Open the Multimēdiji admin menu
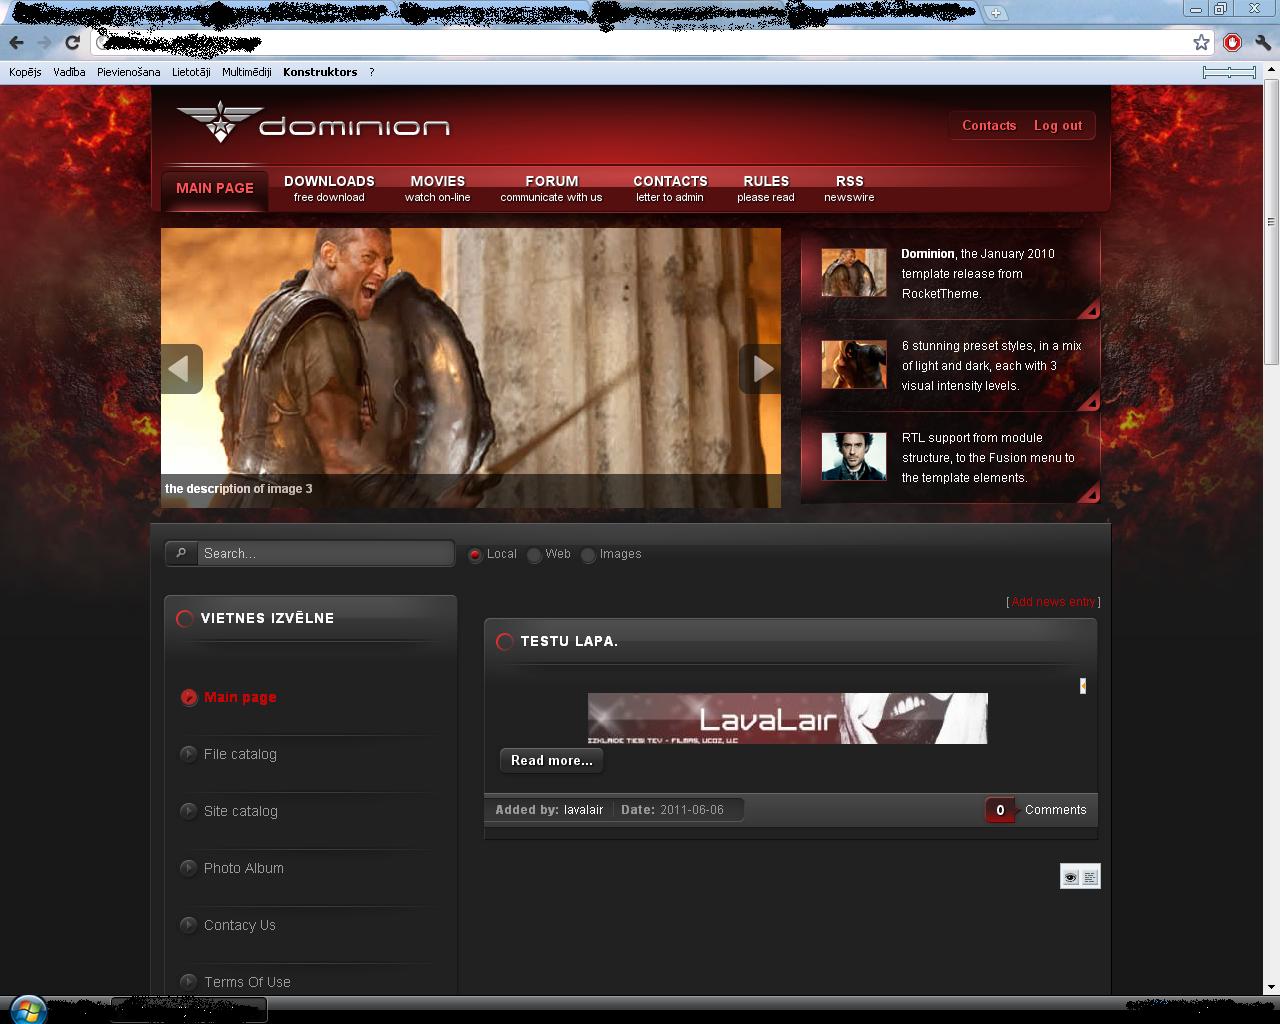1280x1024 pixels. point(246,72)
